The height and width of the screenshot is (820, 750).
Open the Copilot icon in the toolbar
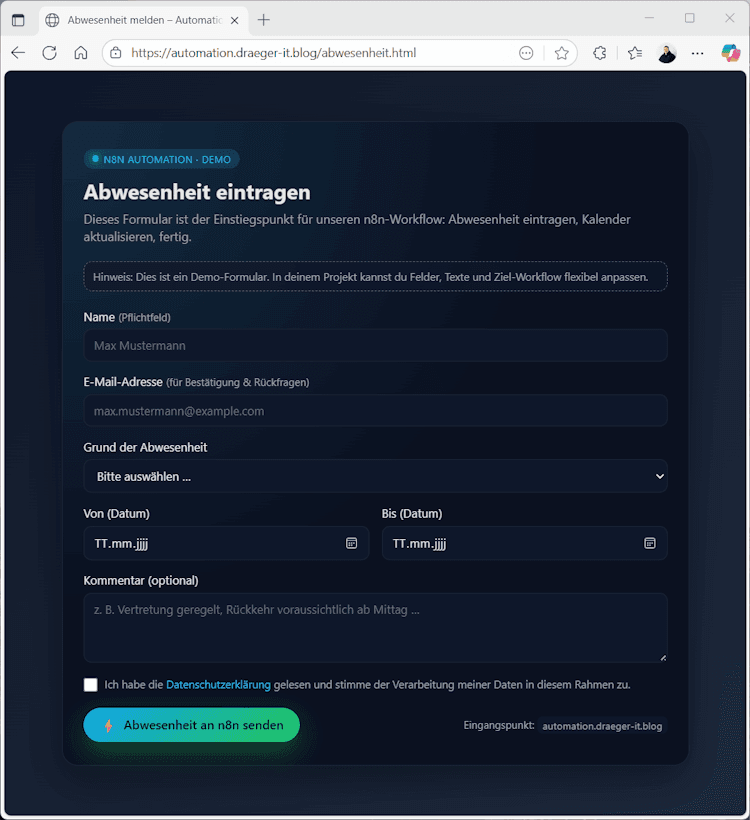click(x=731, y=53)
